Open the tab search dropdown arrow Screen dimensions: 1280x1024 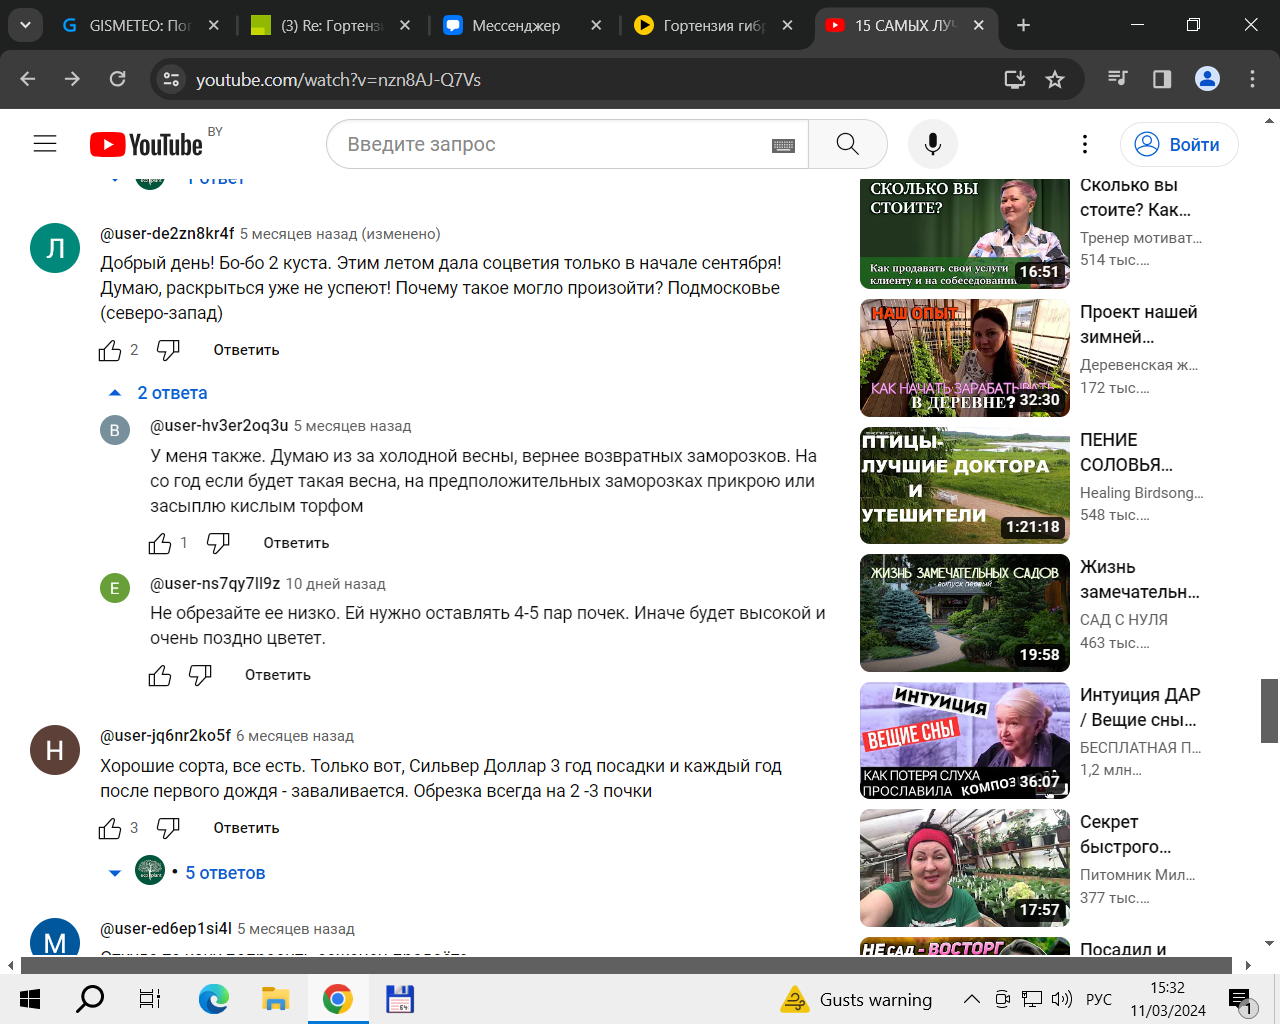(x=25, y=25)
